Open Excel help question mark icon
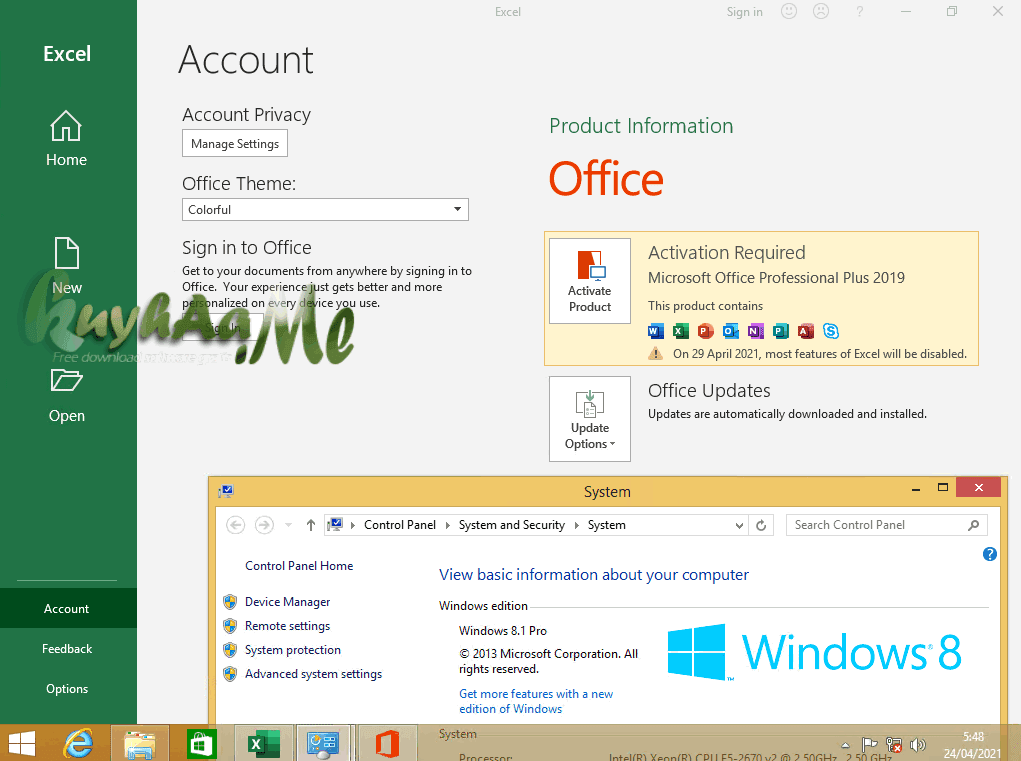This screenshot has width=1021, height=761. click(x=860, y=12)
